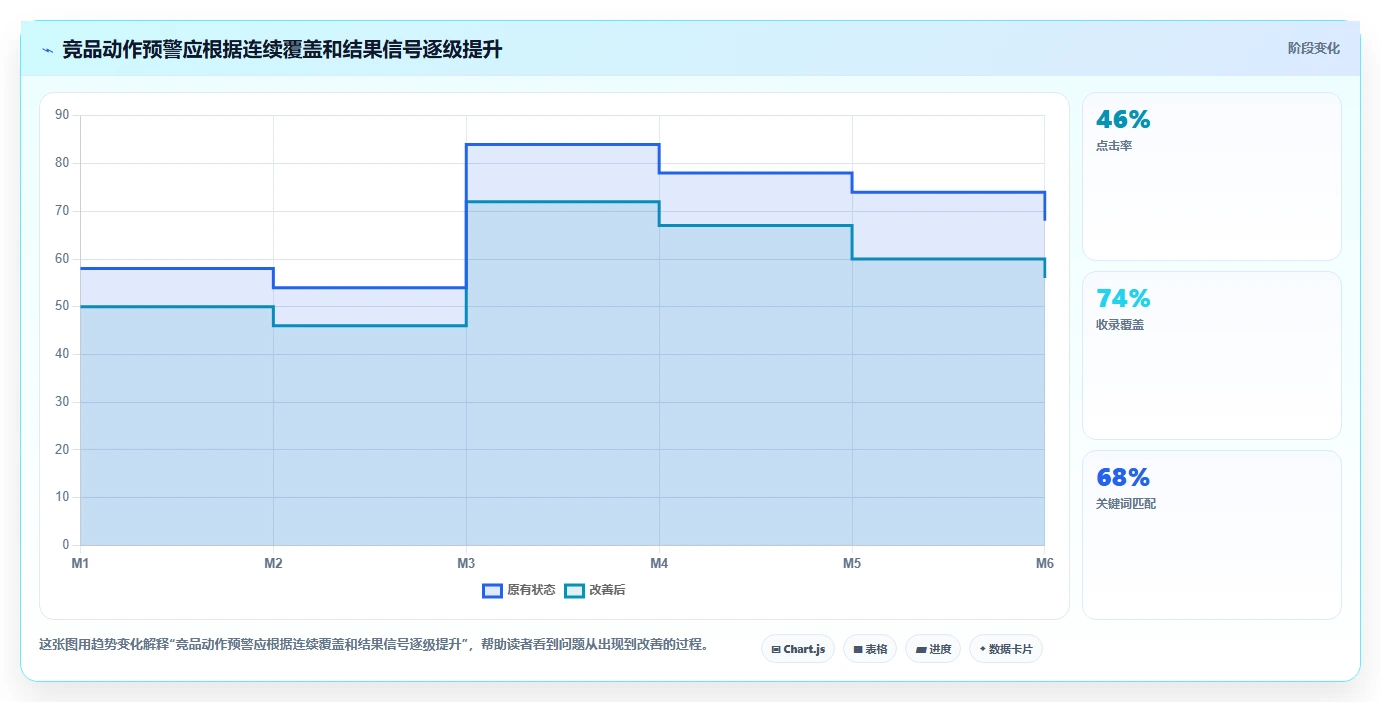Click the 50 y-axis value

click(62, 306)
